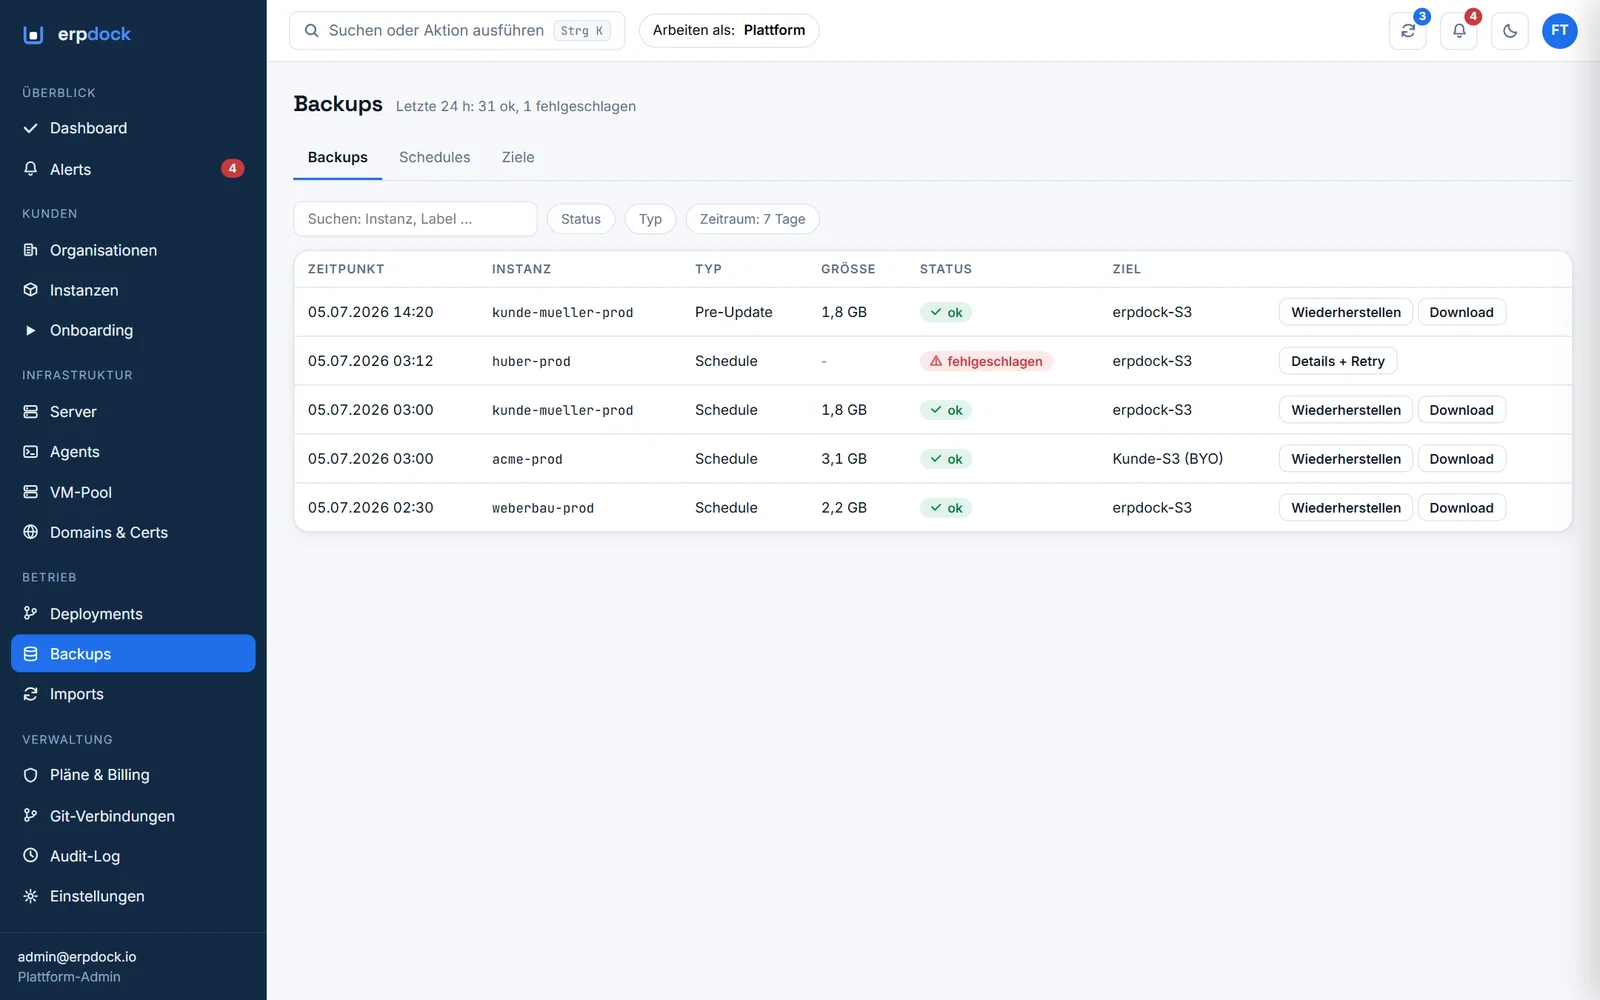Click Wiederherstellen for weberbau-prod
Viewport: 1600px width, 1000px height.
coord(1346,508)
